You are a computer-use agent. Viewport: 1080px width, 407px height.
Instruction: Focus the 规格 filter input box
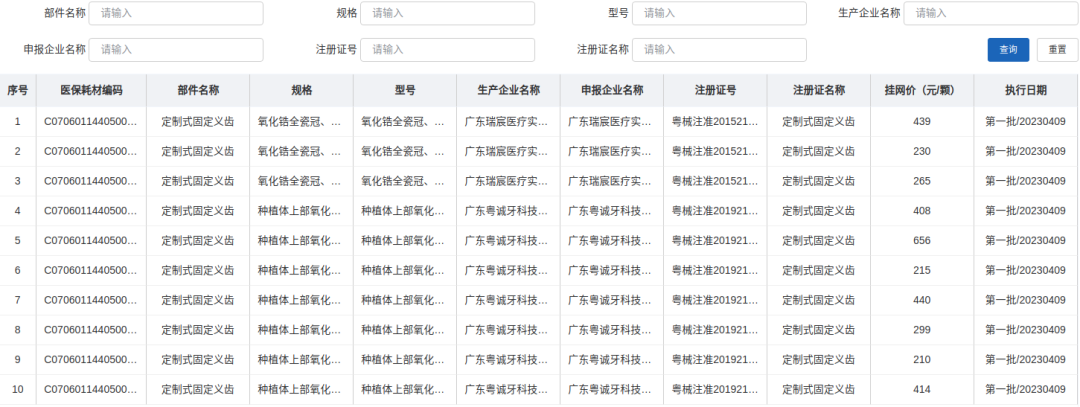pyautogui.click(x=447, y=13)
